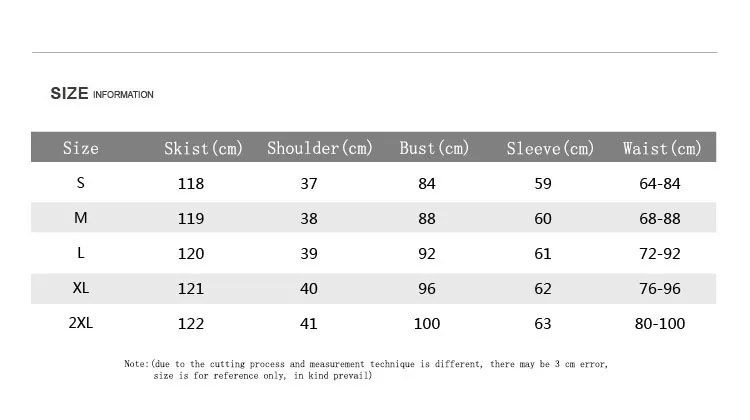This screenshot has width=750, height=420.
Task: Click the bust value 92
Action: 427,254
